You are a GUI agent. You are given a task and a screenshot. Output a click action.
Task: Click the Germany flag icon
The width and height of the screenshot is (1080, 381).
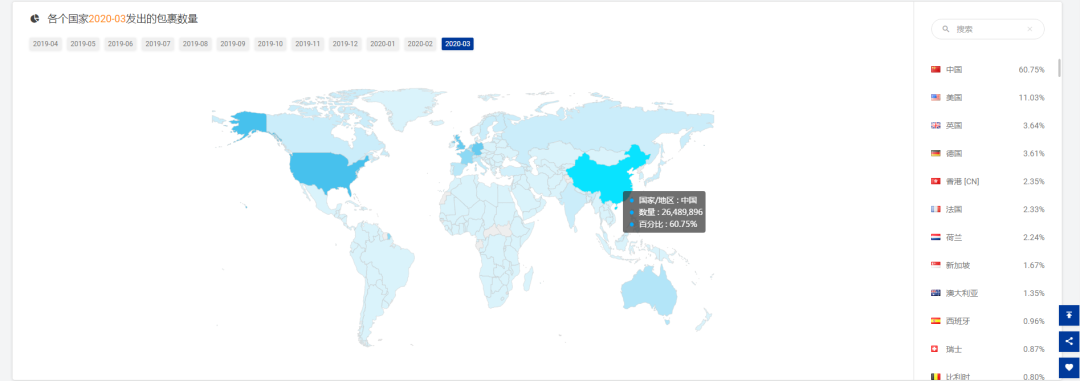tap(935, 153)
